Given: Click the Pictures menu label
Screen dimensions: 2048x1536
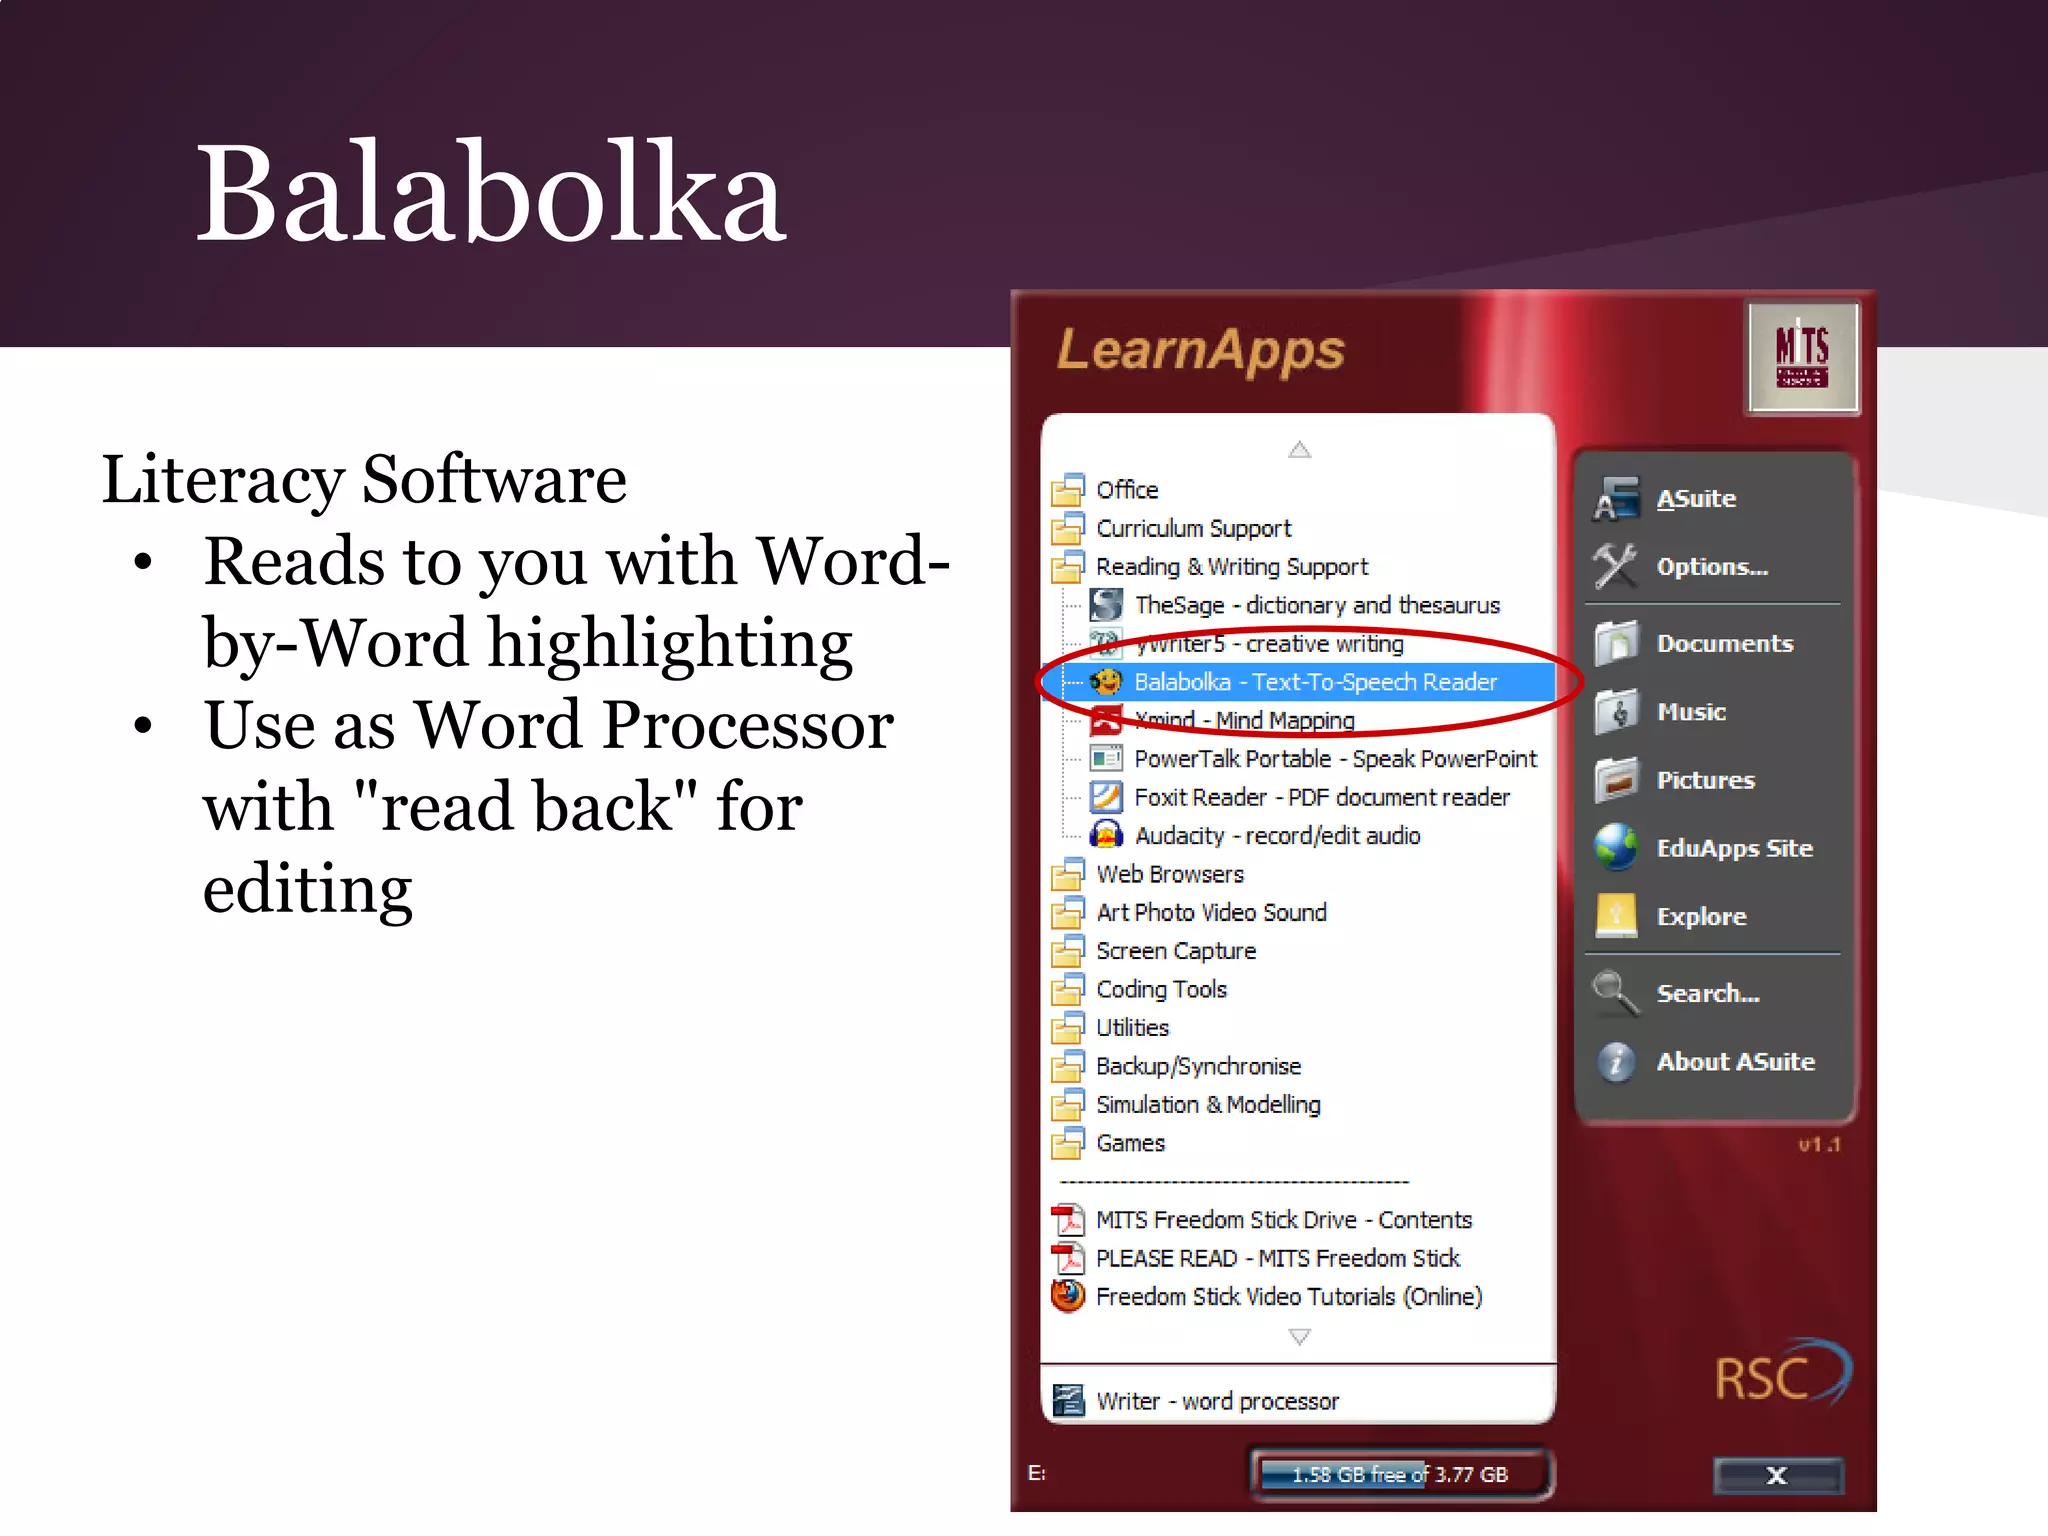Looking at the screenshot, I should pyautogui.click(x=1706, y=780).
